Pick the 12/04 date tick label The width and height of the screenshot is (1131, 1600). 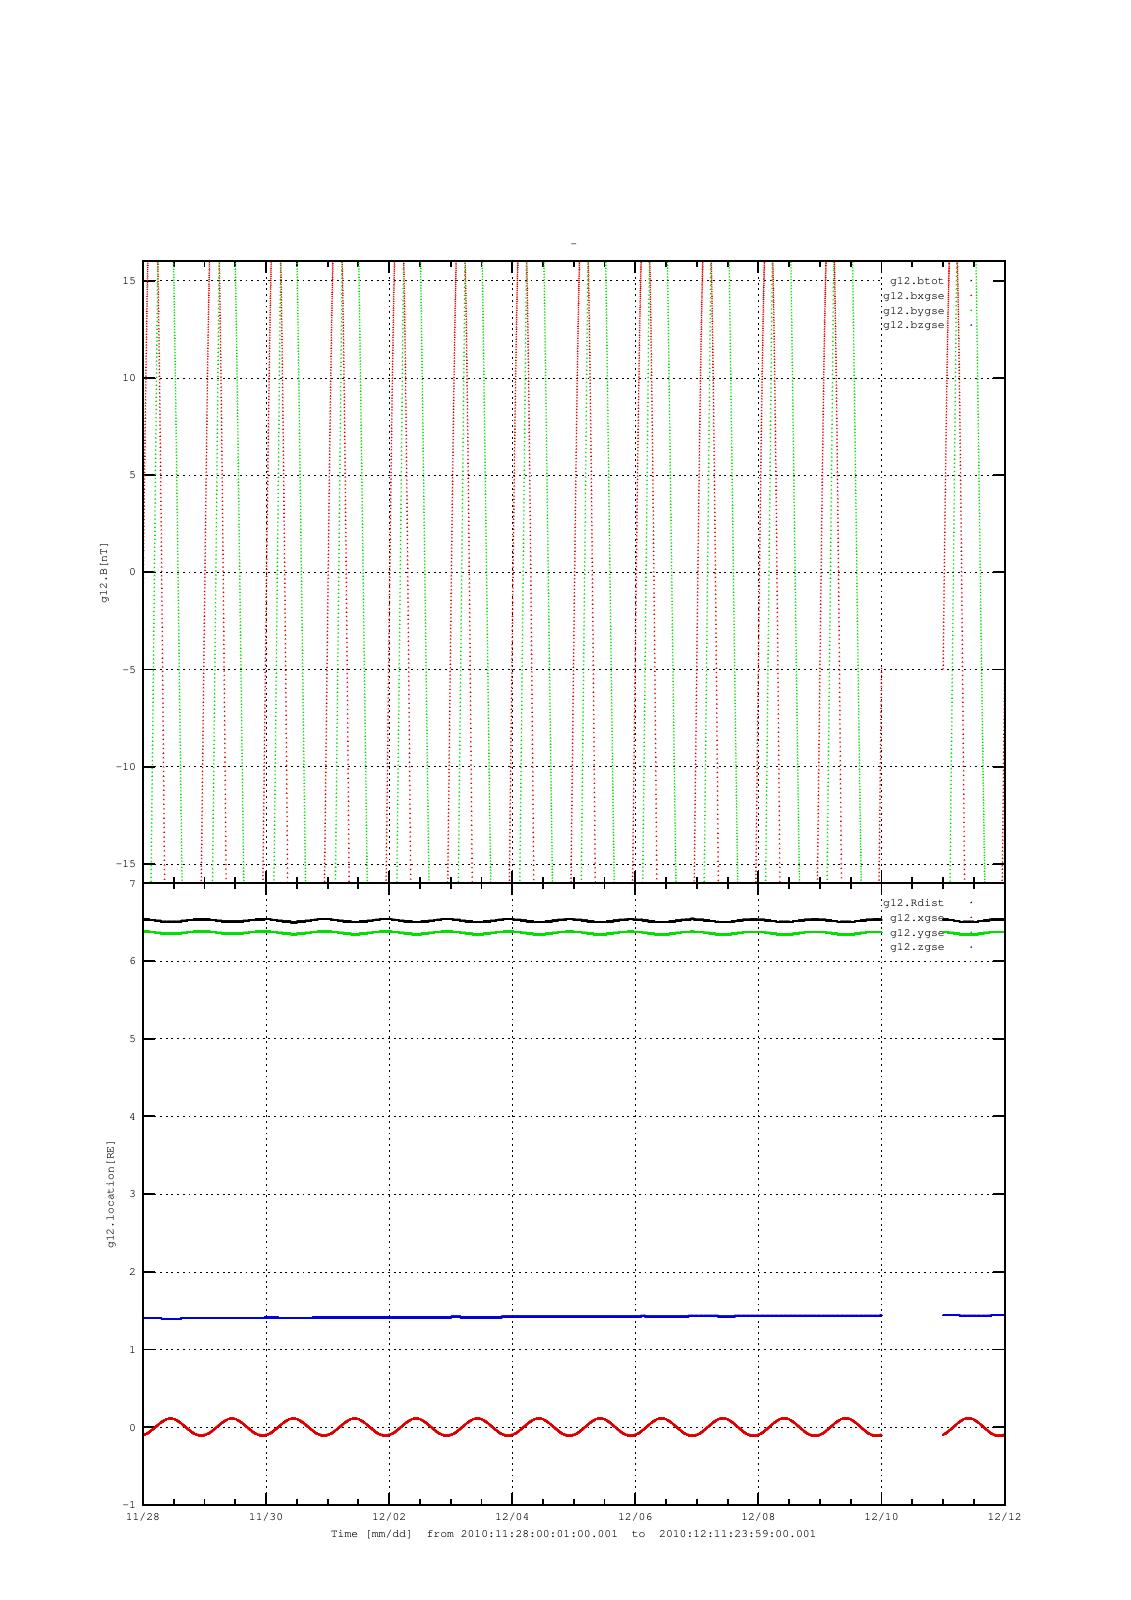[x=512, y=1517]
